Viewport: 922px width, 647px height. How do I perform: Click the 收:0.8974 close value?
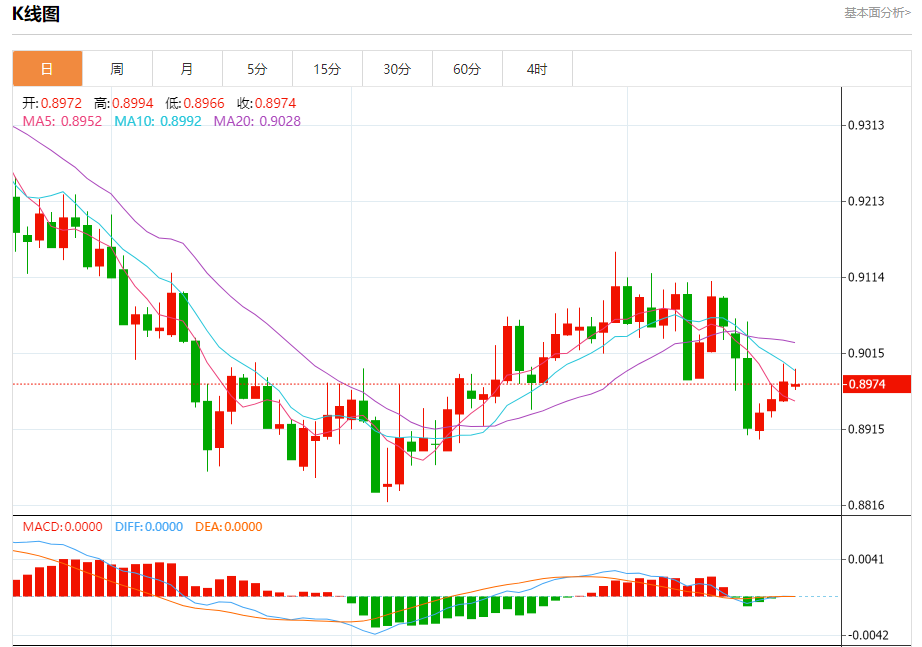pos(266,104)
